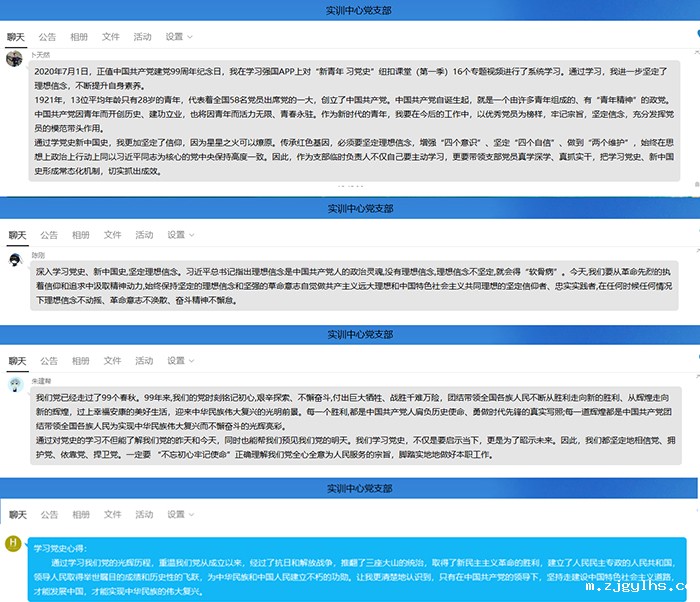Select 聊天 tab above the 学习党史心得 message
700x602 pixels.
(16, 514)
